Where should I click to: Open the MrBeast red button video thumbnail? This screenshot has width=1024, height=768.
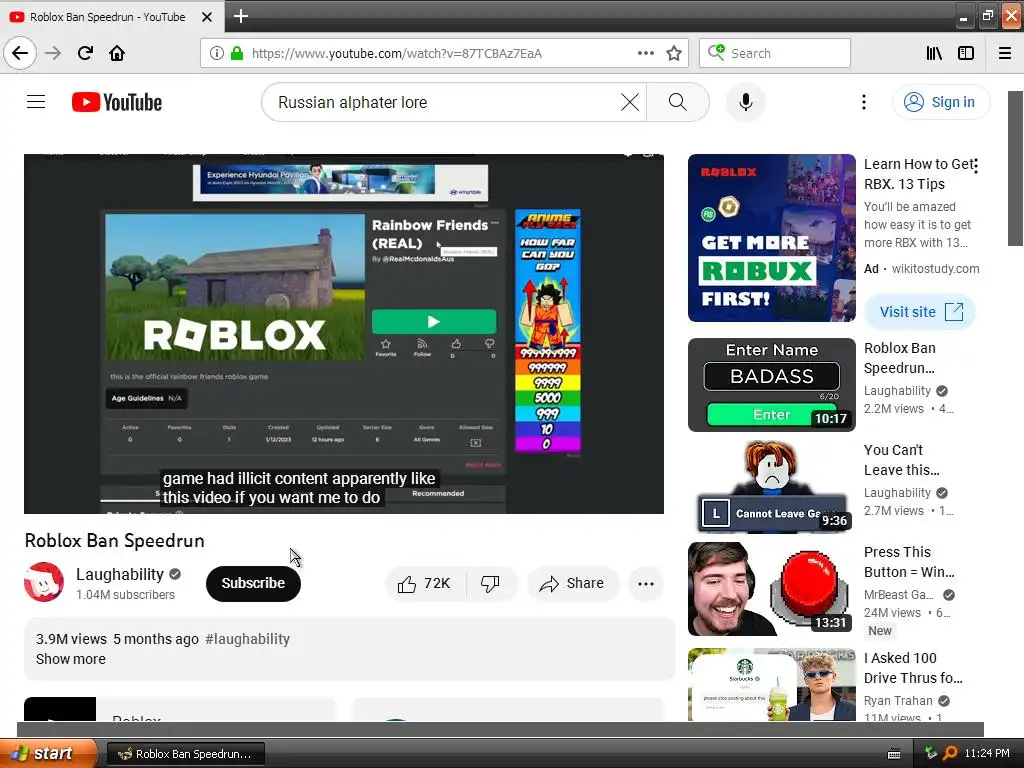(x=771, y=588)
